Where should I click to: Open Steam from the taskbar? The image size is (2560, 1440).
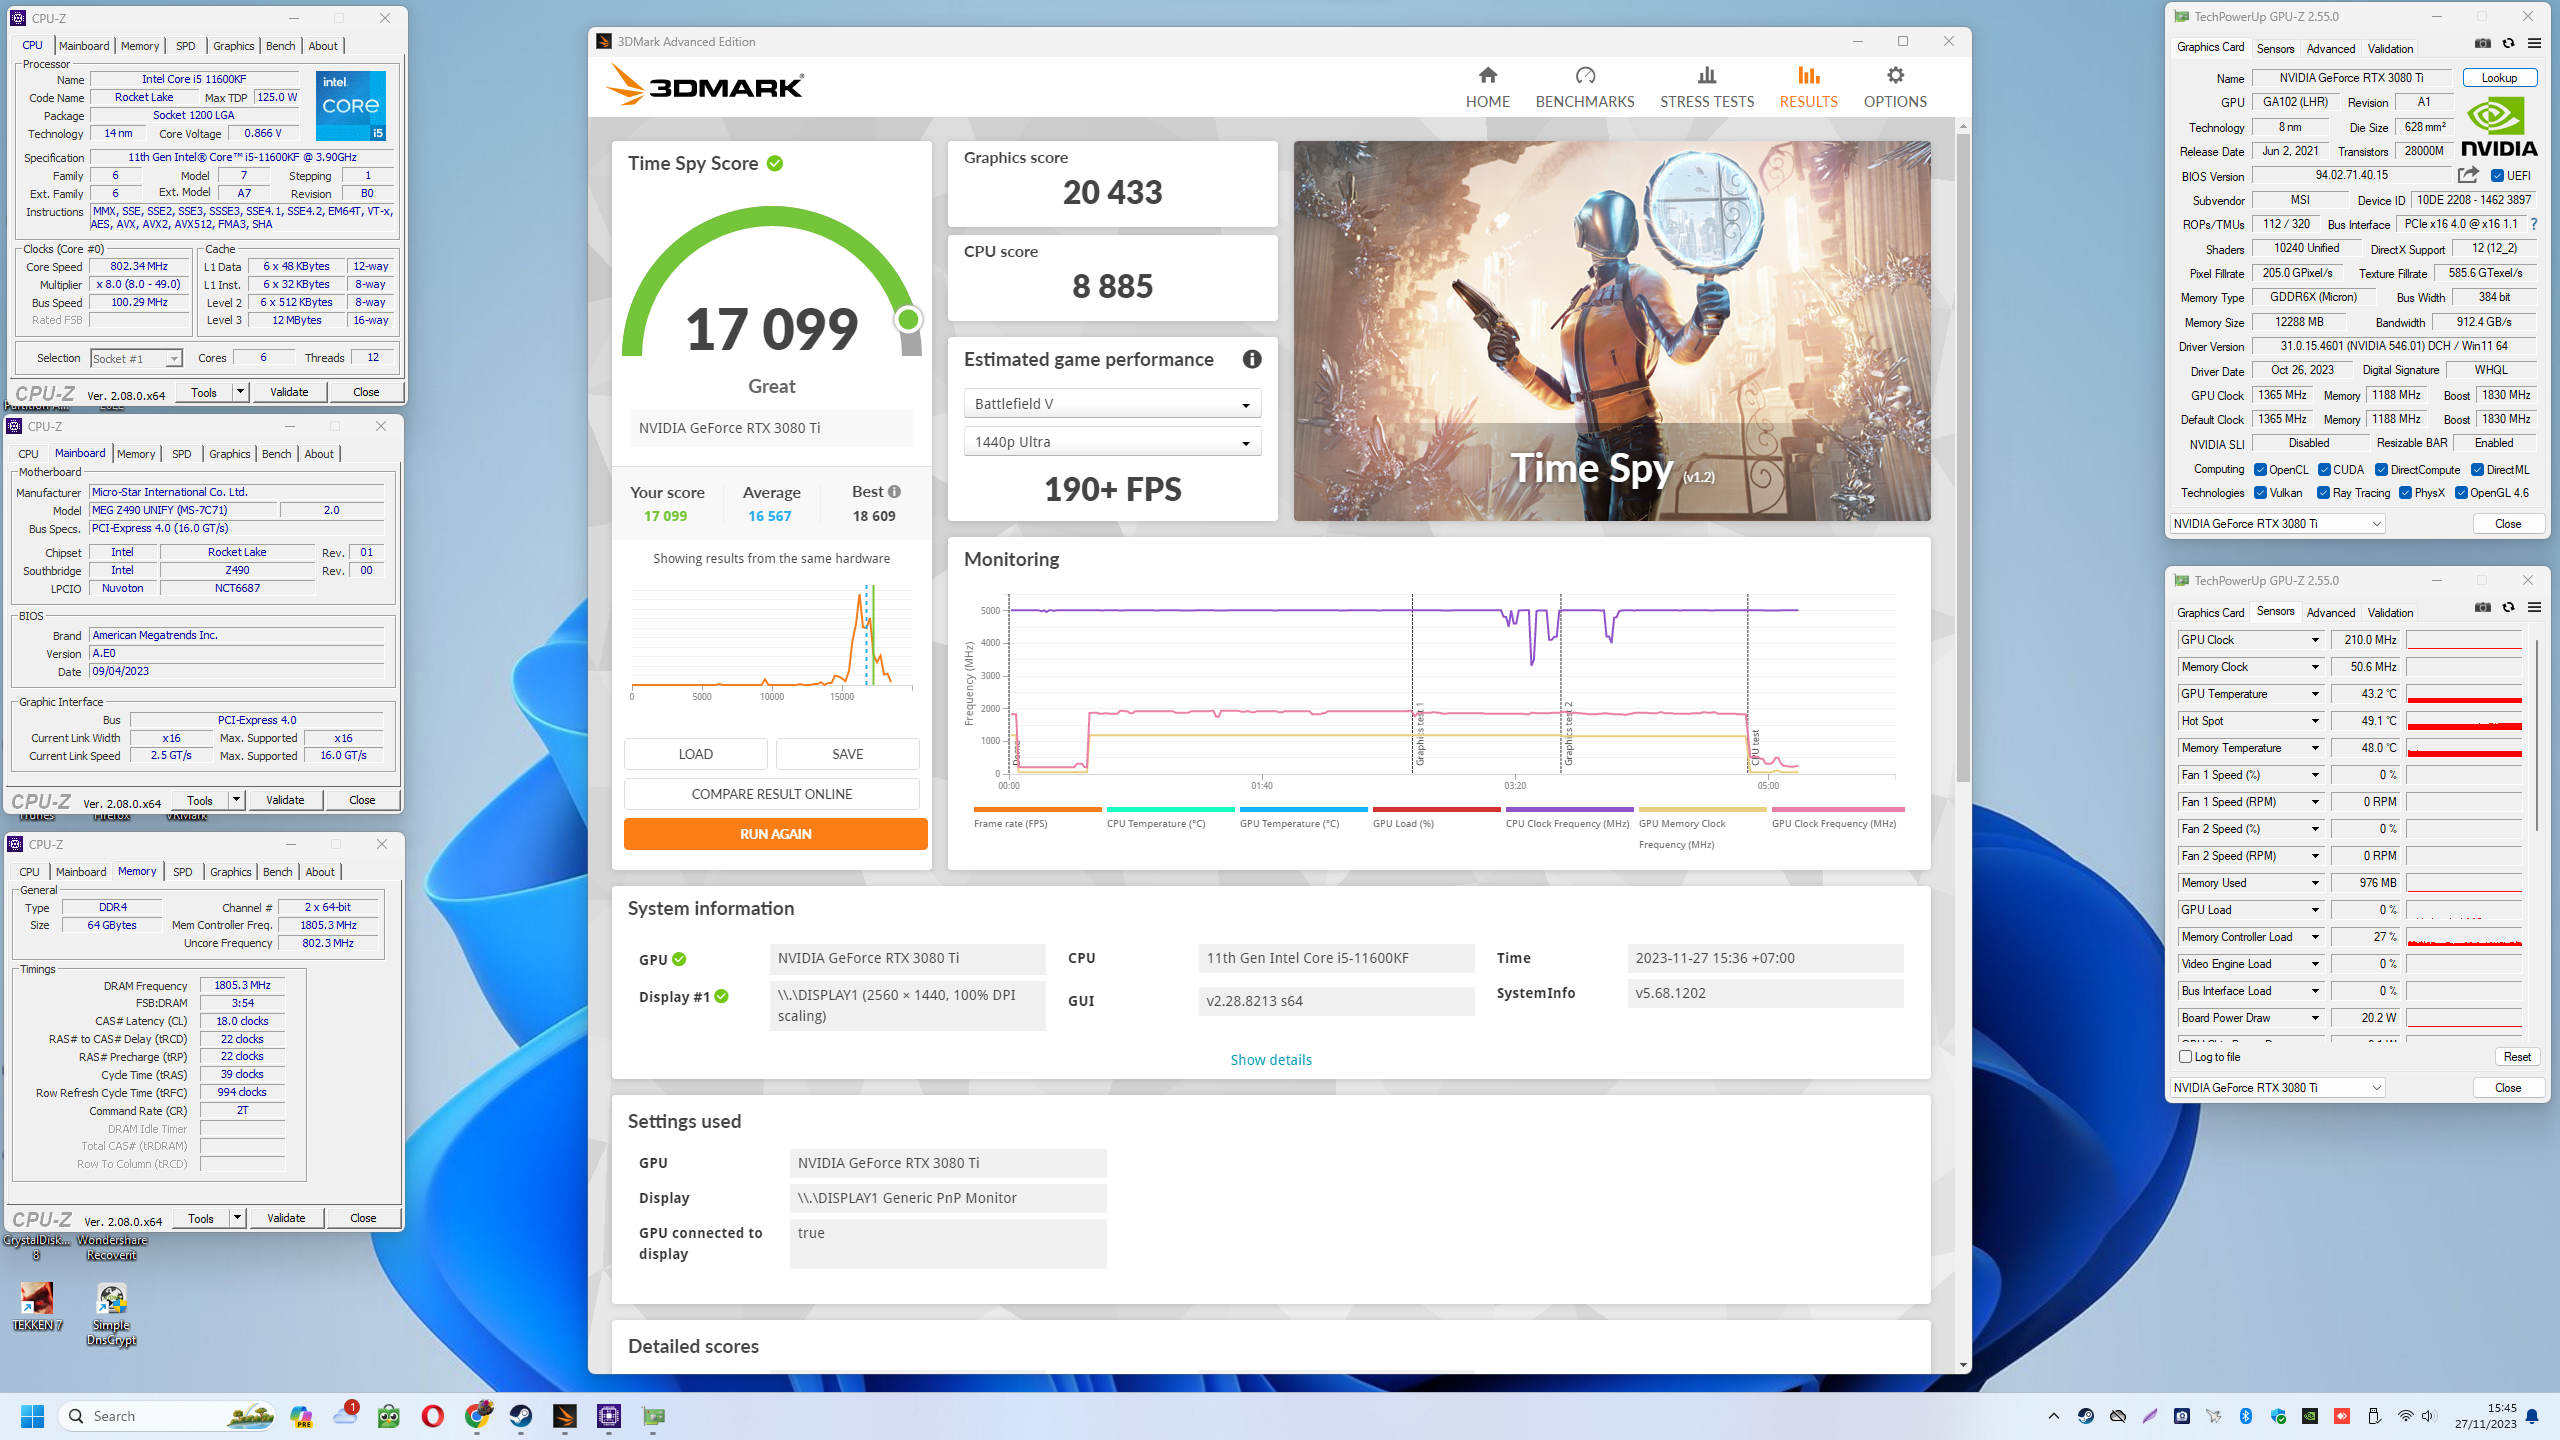point(520,1416)
